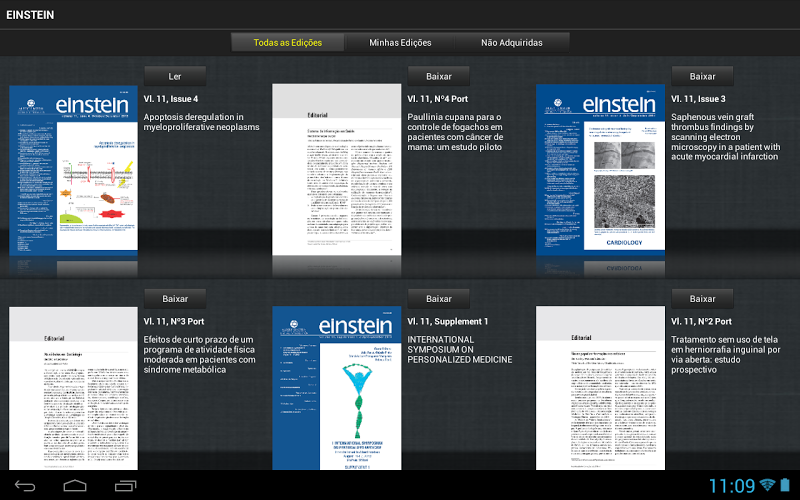This screenshot has width=800, height=500.
Task: Tap 'Saphenous vein graft thrombus findings' description
Action: tap(726, 137)
